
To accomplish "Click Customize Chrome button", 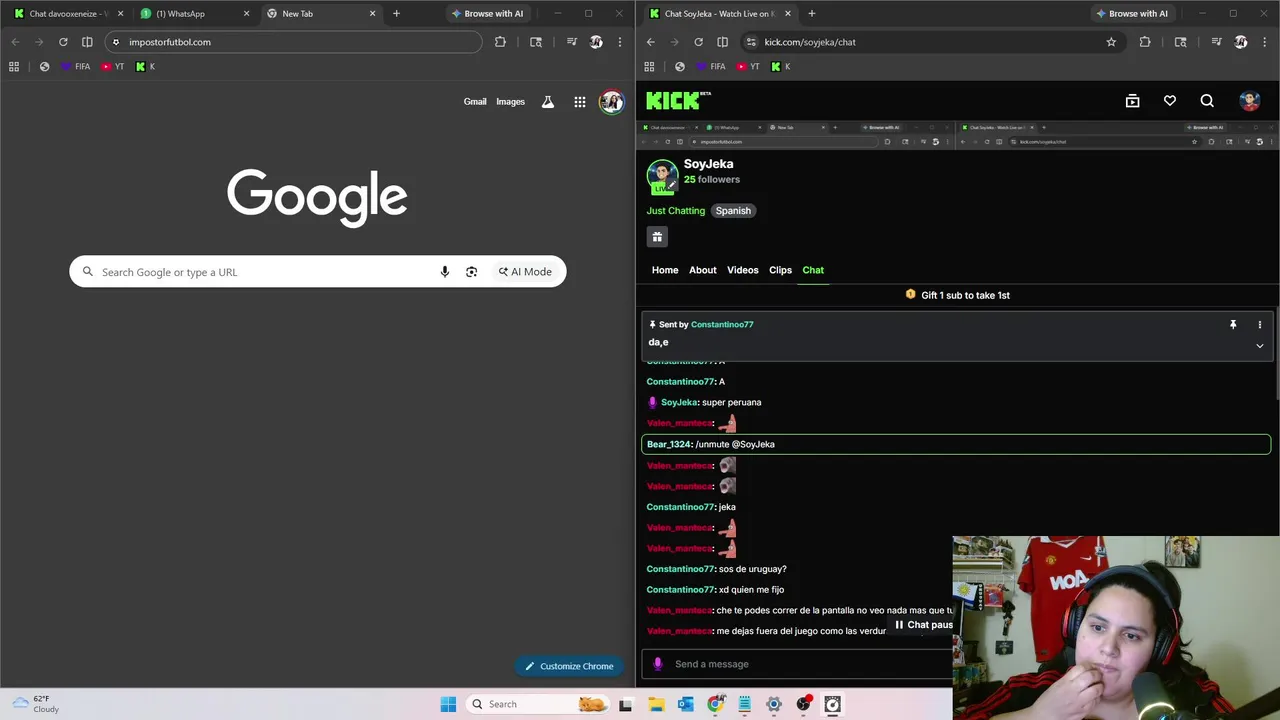I will click(569, 666).
